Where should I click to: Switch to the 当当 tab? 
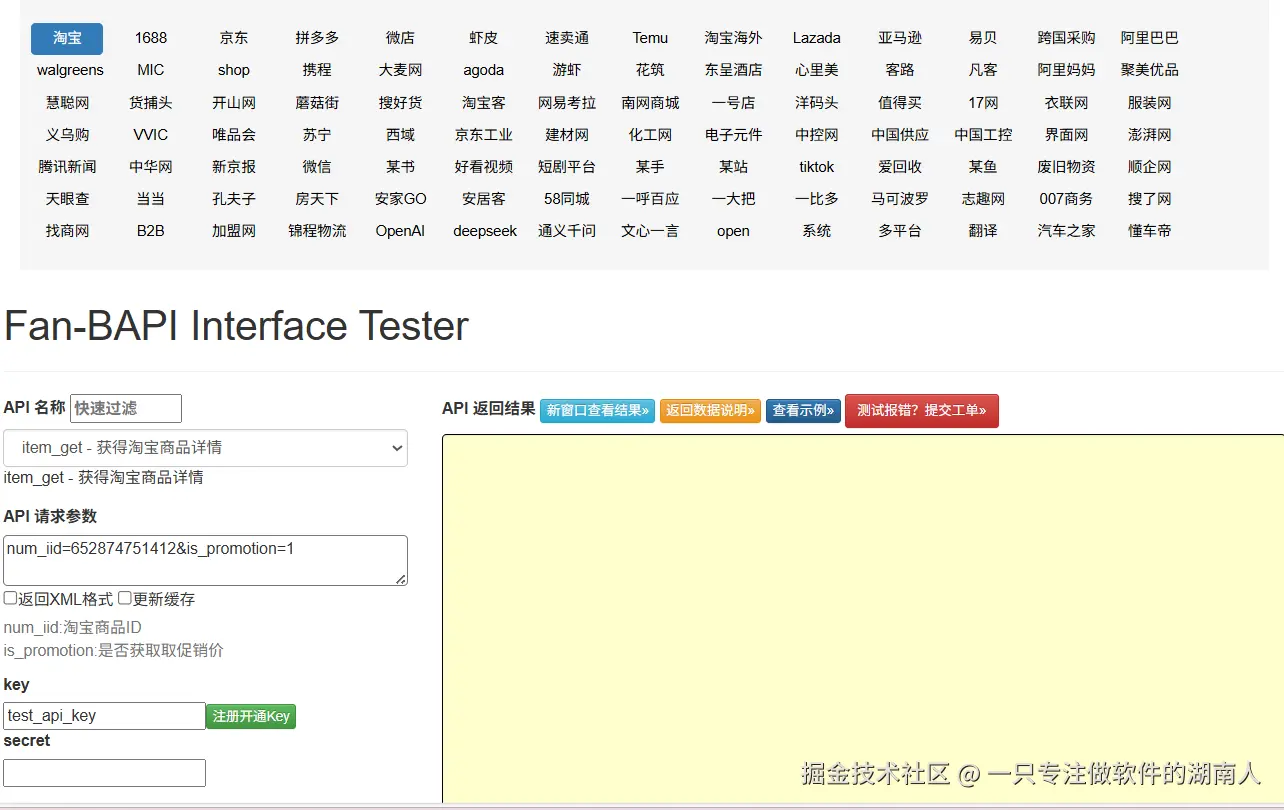coord(151,198)
